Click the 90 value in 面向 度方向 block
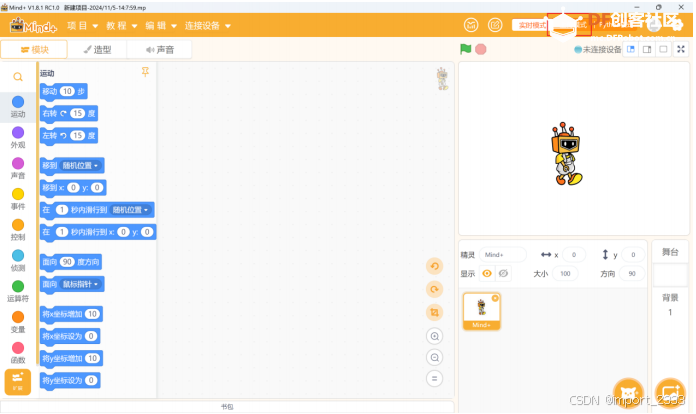Image resolution: width=696 pixels, height=414 pixels. 67,262
